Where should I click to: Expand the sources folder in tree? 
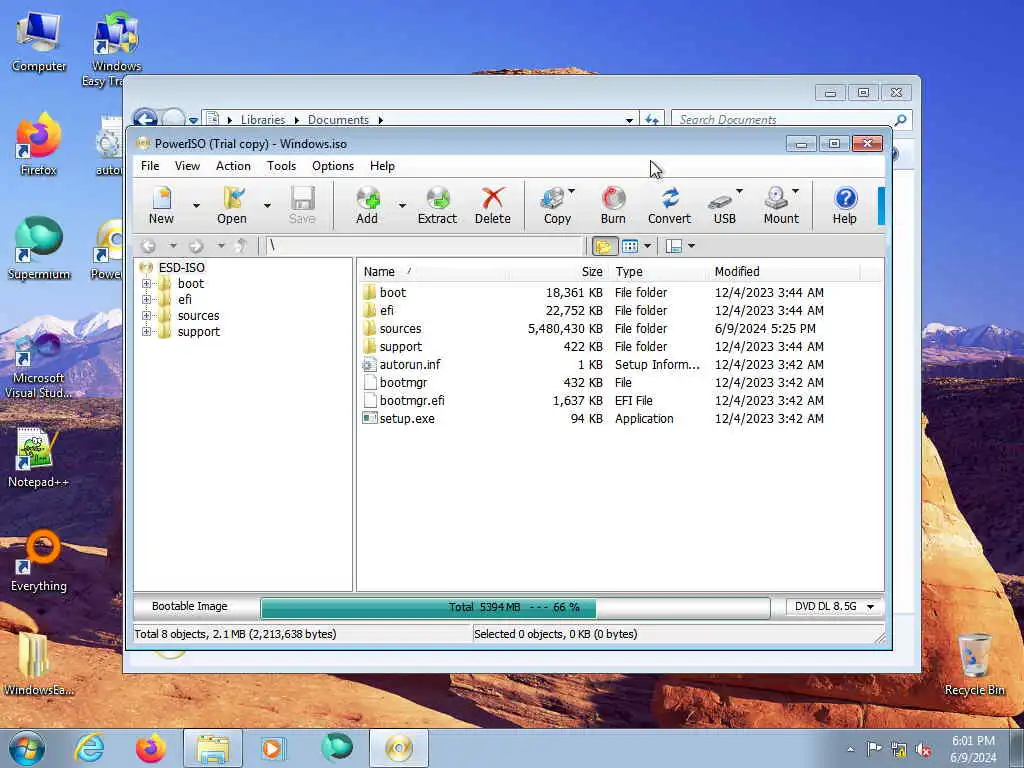pyautogui.click(x=146, y=316)
